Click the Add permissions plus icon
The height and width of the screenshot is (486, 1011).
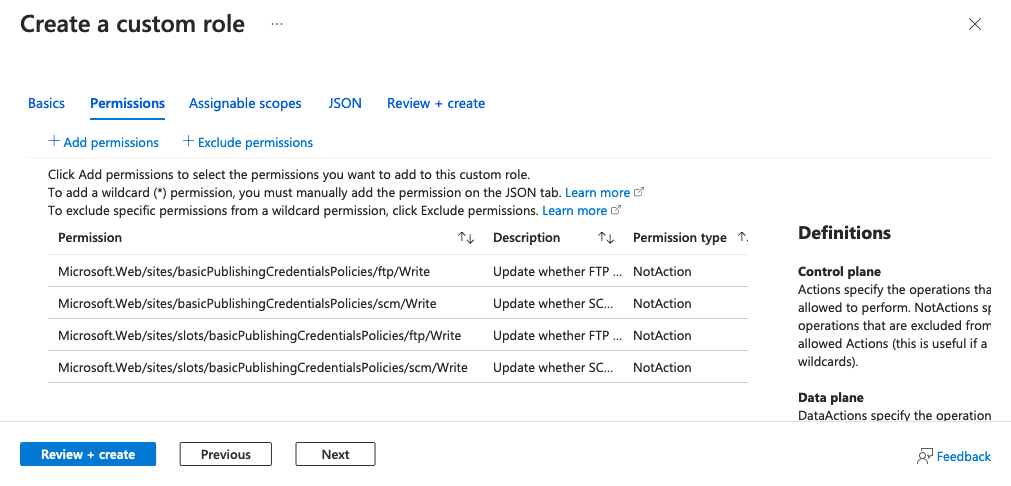(54, 141)
